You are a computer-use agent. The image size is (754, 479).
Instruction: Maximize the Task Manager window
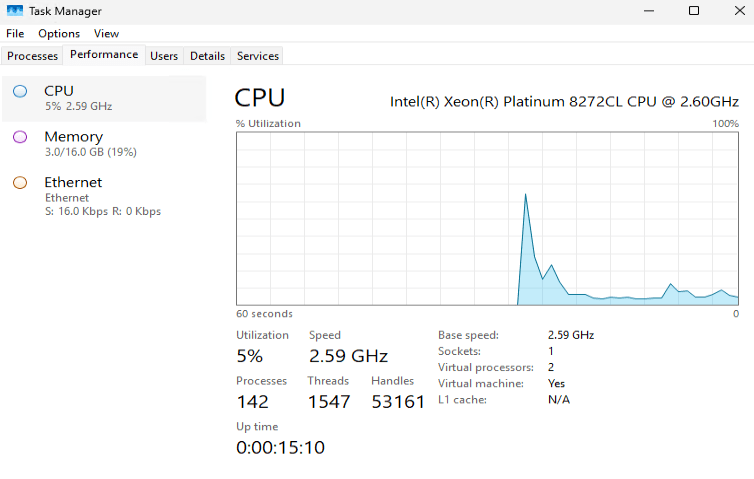(x=693, y=11)
